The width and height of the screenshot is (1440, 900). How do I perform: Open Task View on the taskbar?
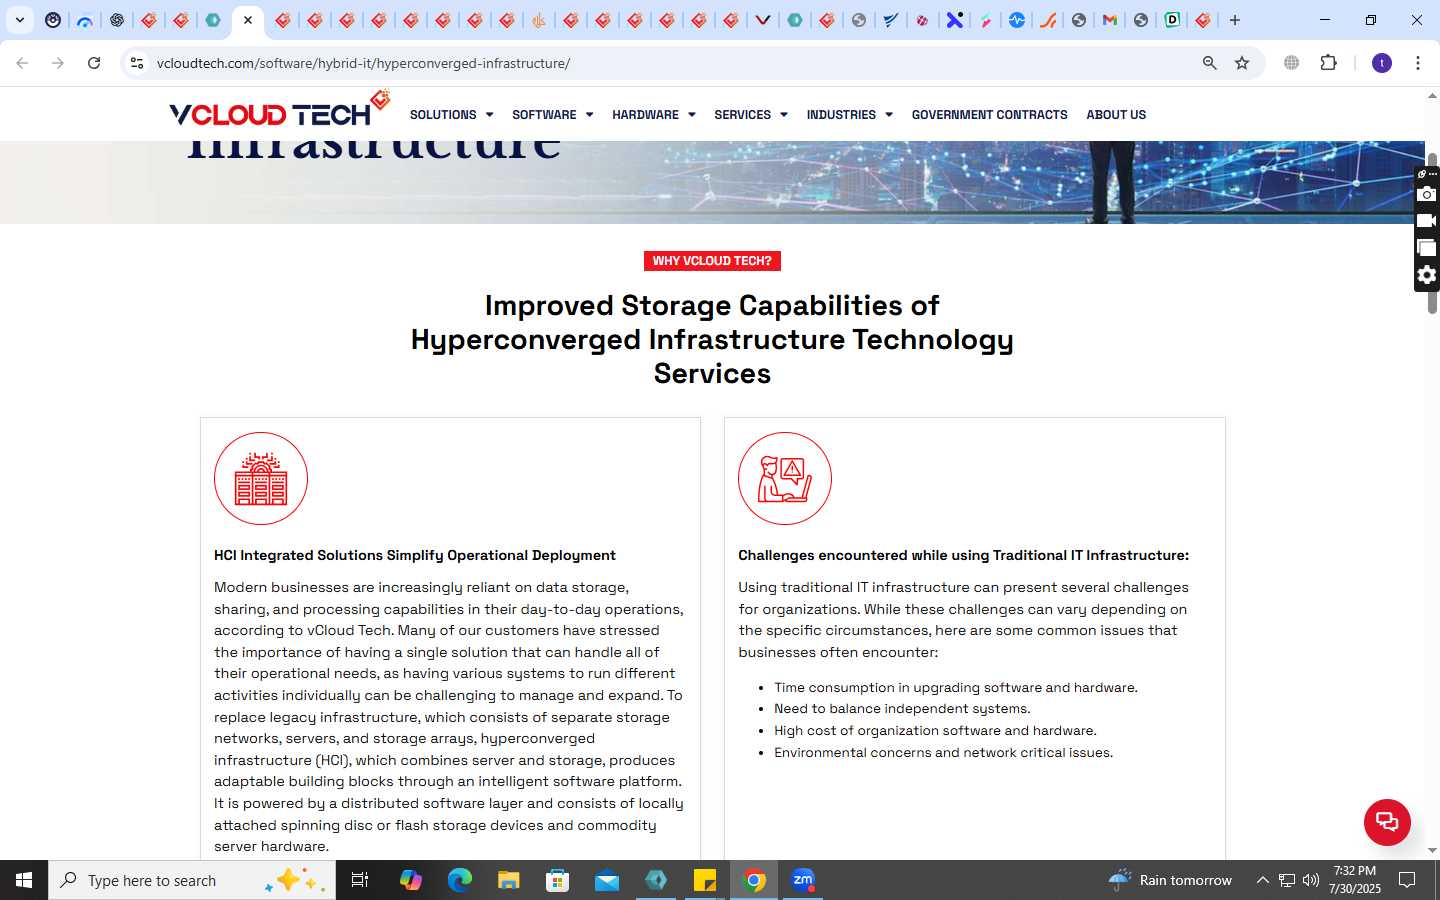click(360, 880)
